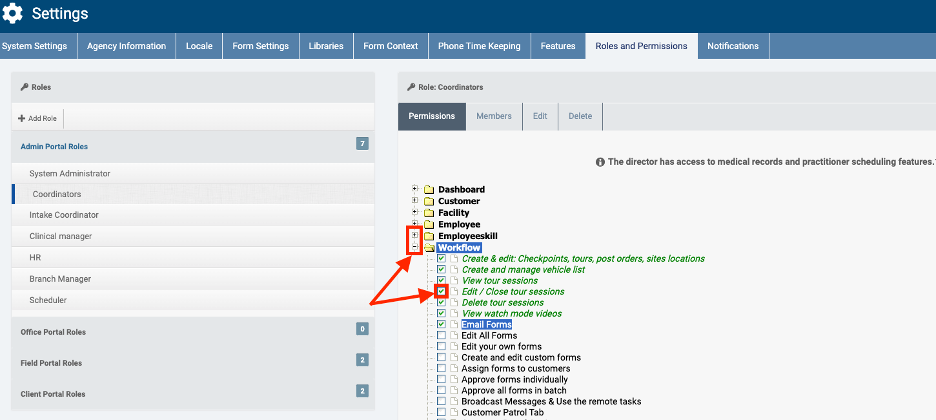Expand the Client Portal Roles section
Screen dimensions: 936x420
click(193, 394)
